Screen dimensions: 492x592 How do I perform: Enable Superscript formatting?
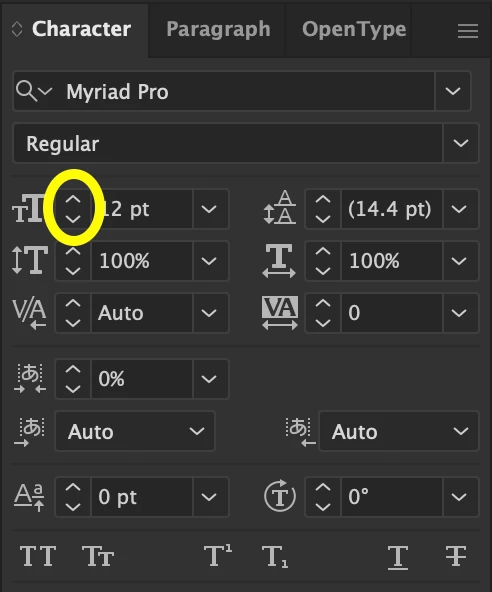point(218,555)
